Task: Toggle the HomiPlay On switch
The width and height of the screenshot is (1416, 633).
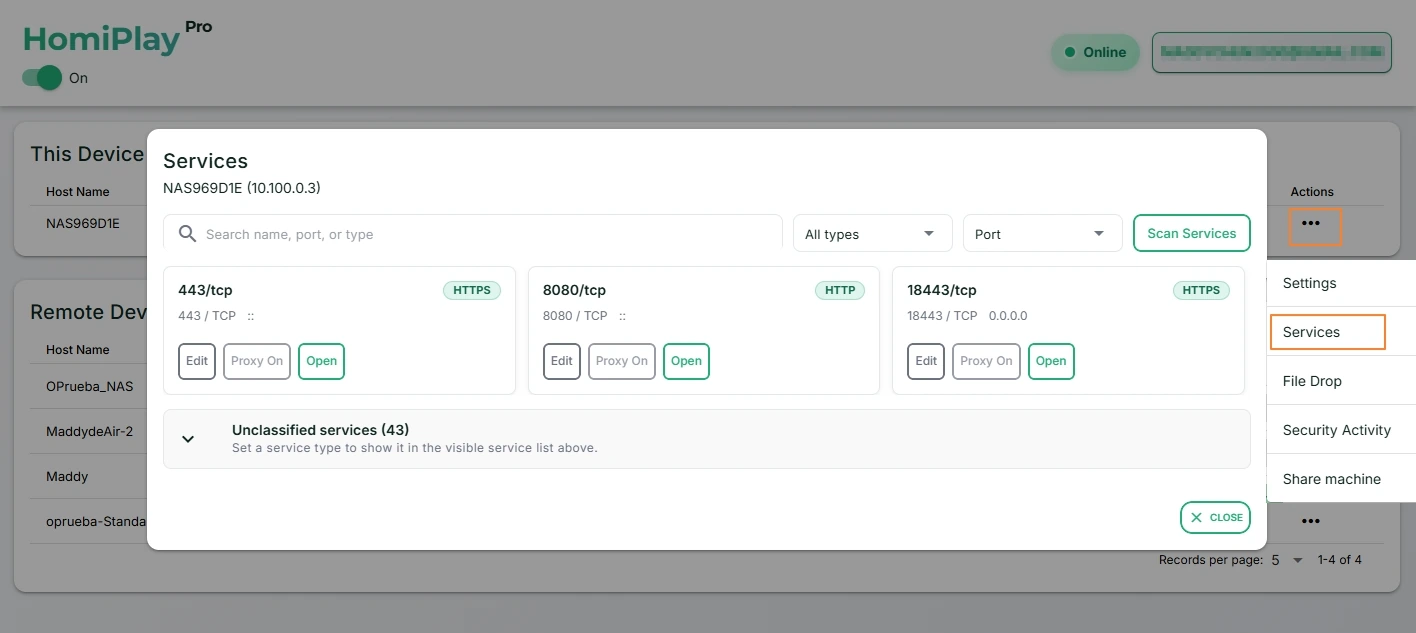Action: (43, 78)
